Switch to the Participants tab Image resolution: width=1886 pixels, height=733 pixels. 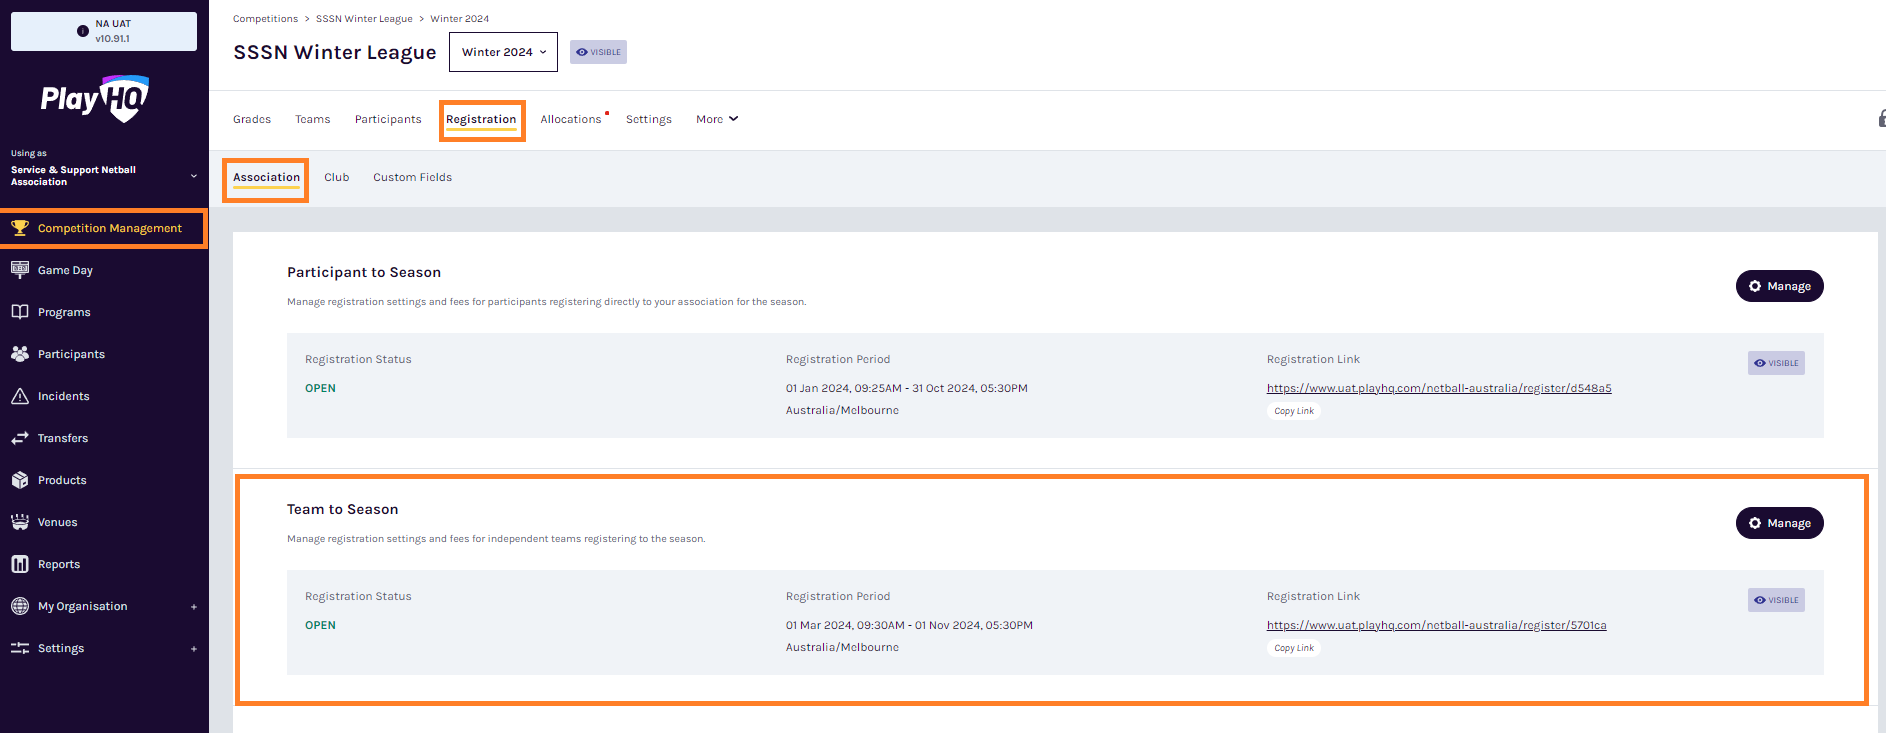pos(388,119)
